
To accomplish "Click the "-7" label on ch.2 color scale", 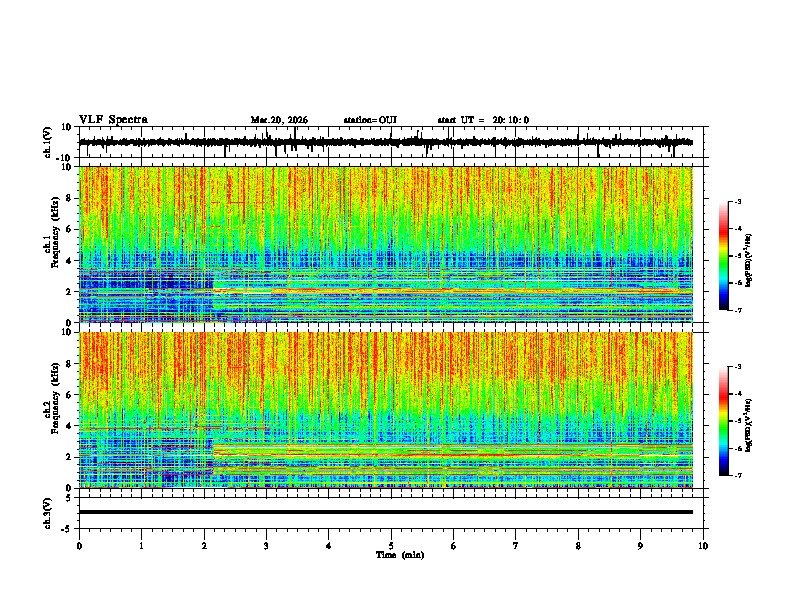I will pyautogui.click(x=738, y=475).
